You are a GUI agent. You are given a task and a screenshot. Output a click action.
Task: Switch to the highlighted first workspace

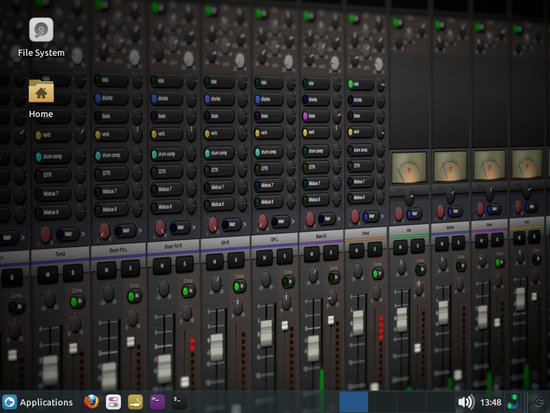tap(354, 402)
